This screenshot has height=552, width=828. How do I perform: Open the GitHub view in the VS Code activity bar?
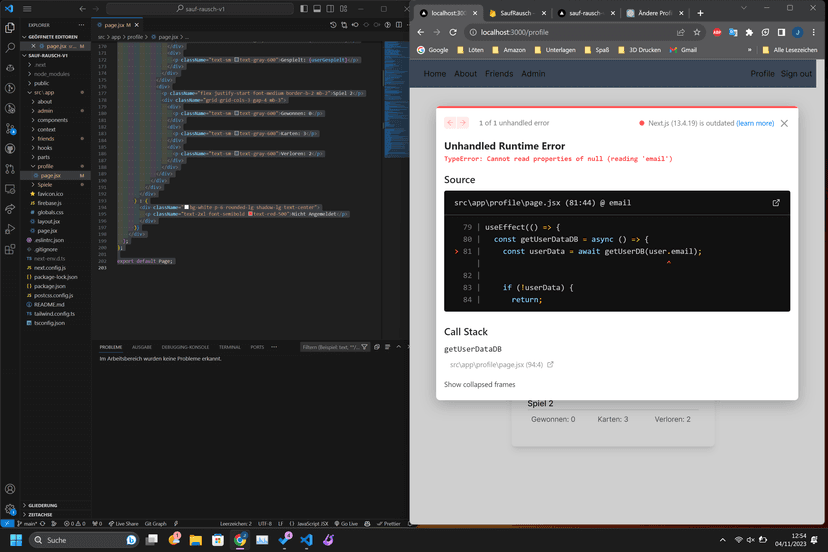[x=10, y=148]
